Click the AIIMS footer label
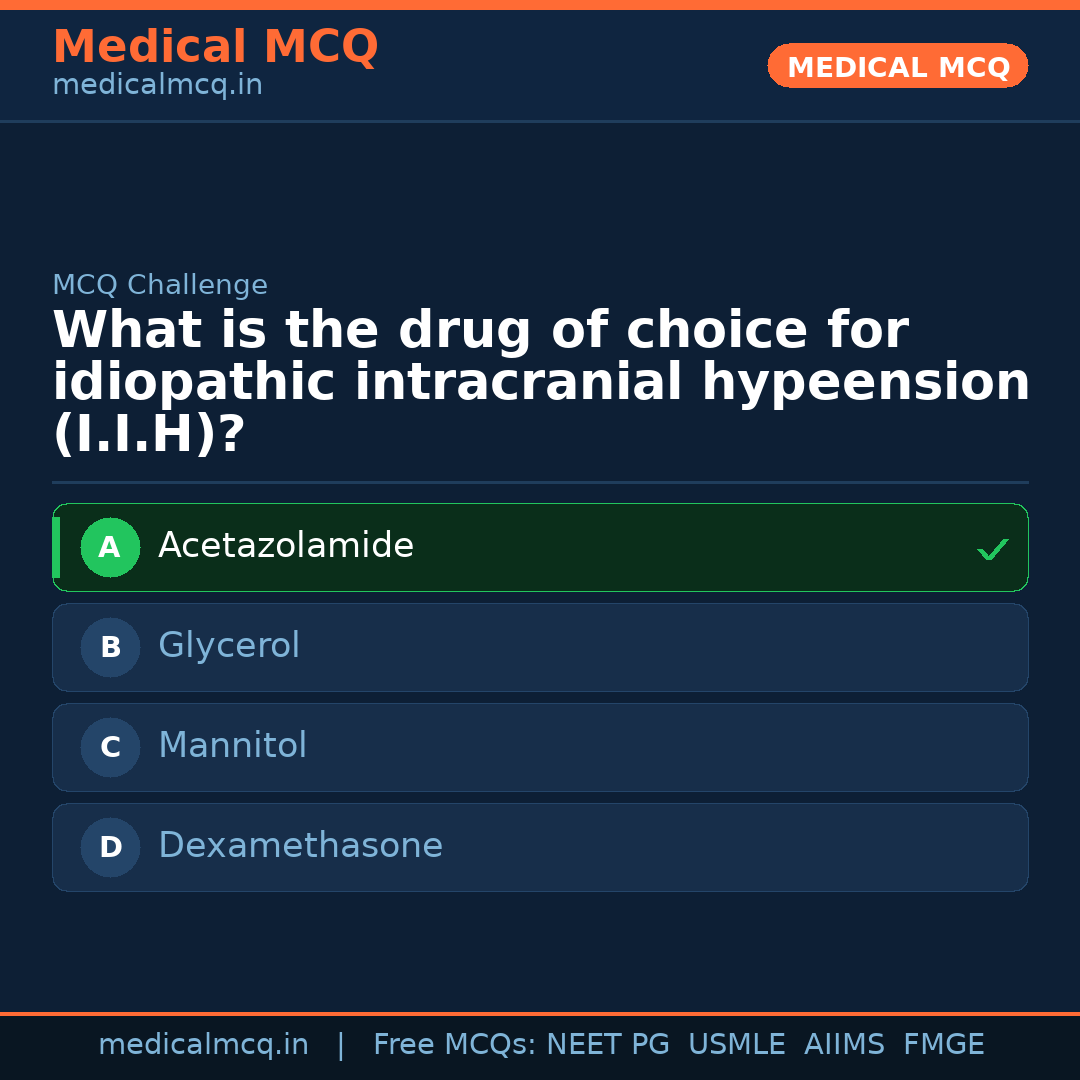Image resolution: width=1080 pixels, height=1080 pixels. pyautogui.click(x=844, y=1045)
